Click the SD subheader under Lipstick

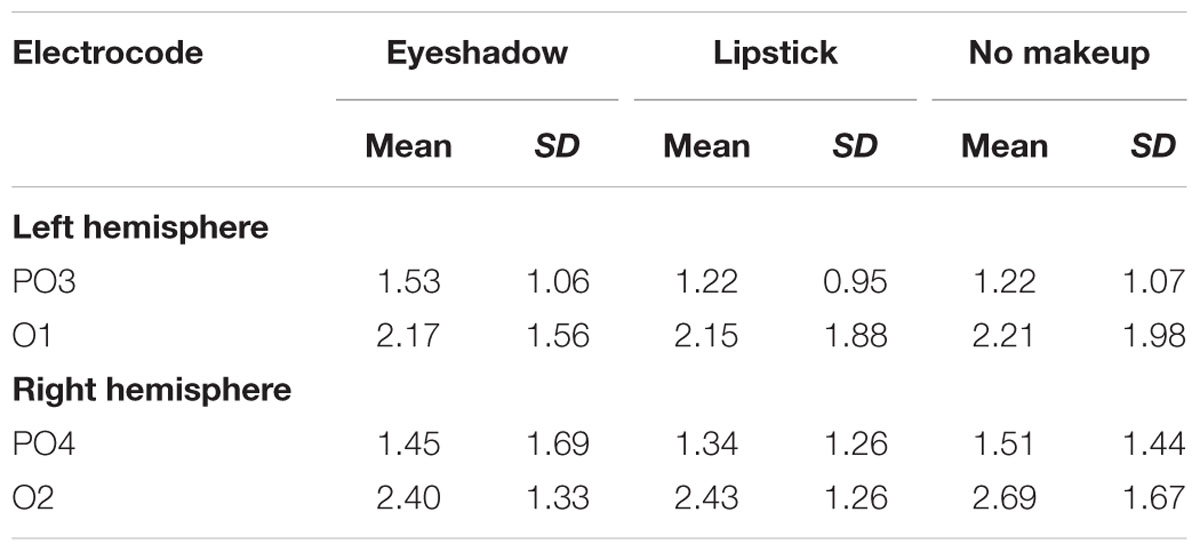[854, 146]
